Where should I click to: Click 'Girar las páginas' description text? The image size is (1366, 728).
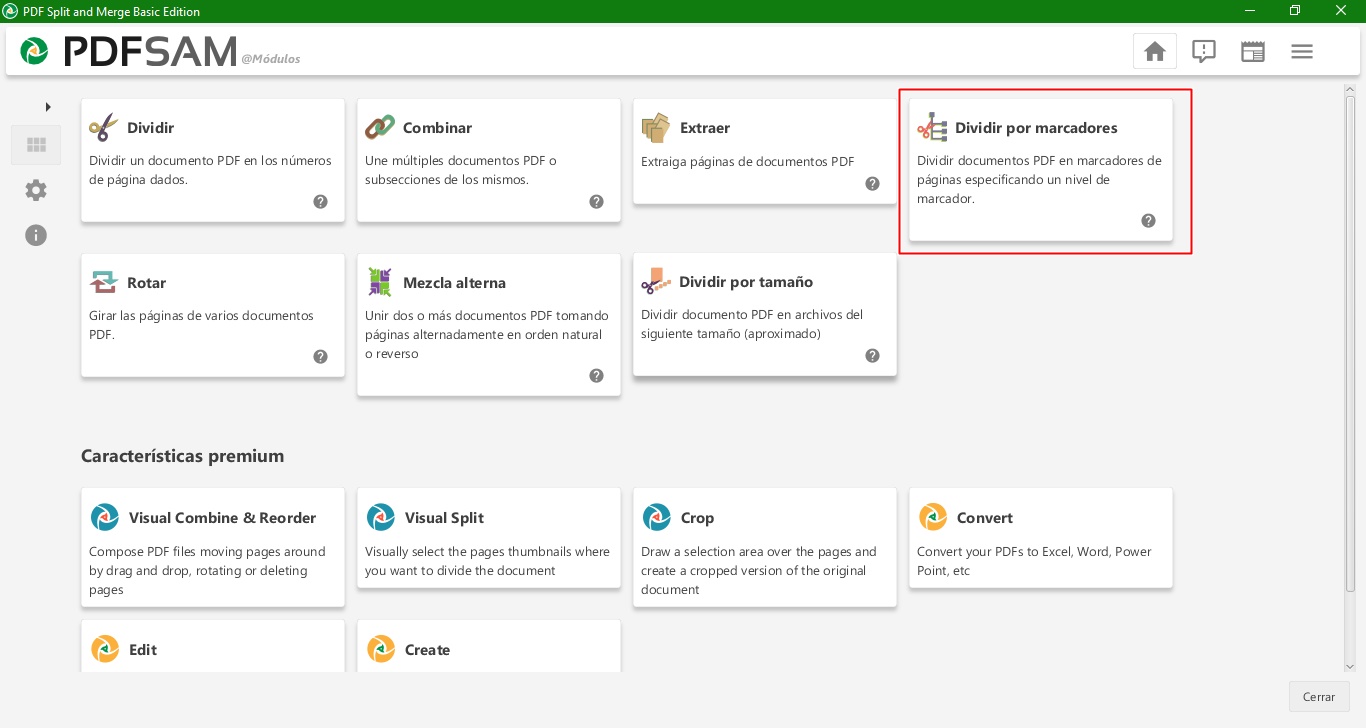click(x=201, y=325)
